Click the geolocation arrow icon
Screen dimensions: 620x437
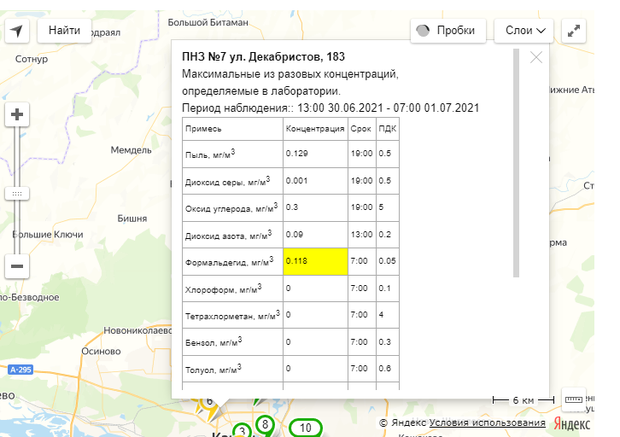click(17, 31)
